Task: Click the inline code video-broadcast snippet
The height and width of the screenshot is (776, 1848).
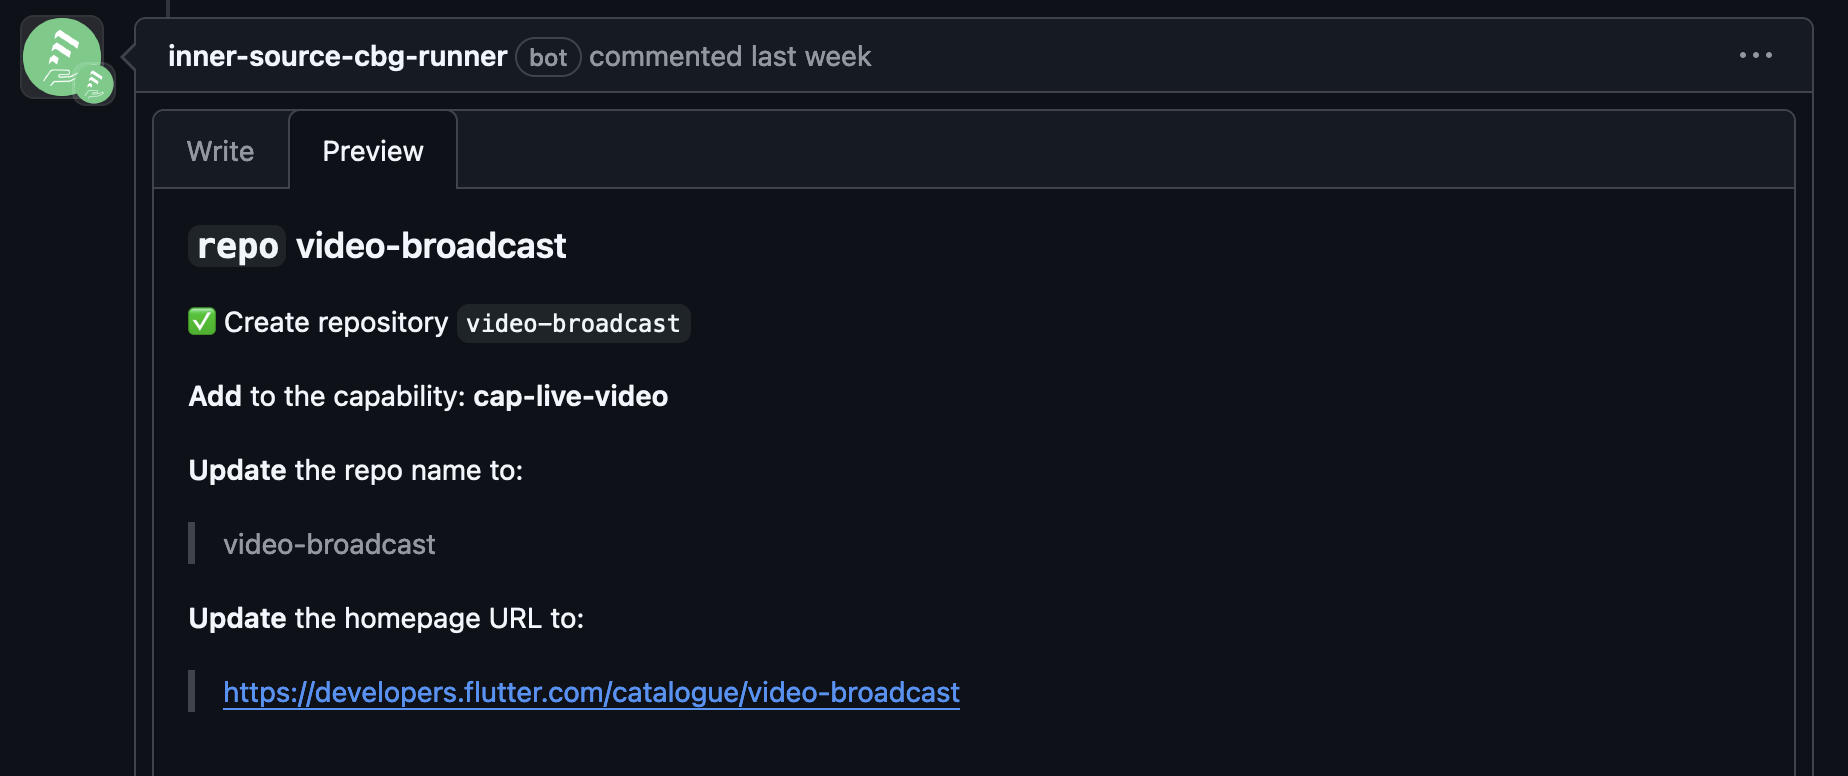Action: point(573,323)
